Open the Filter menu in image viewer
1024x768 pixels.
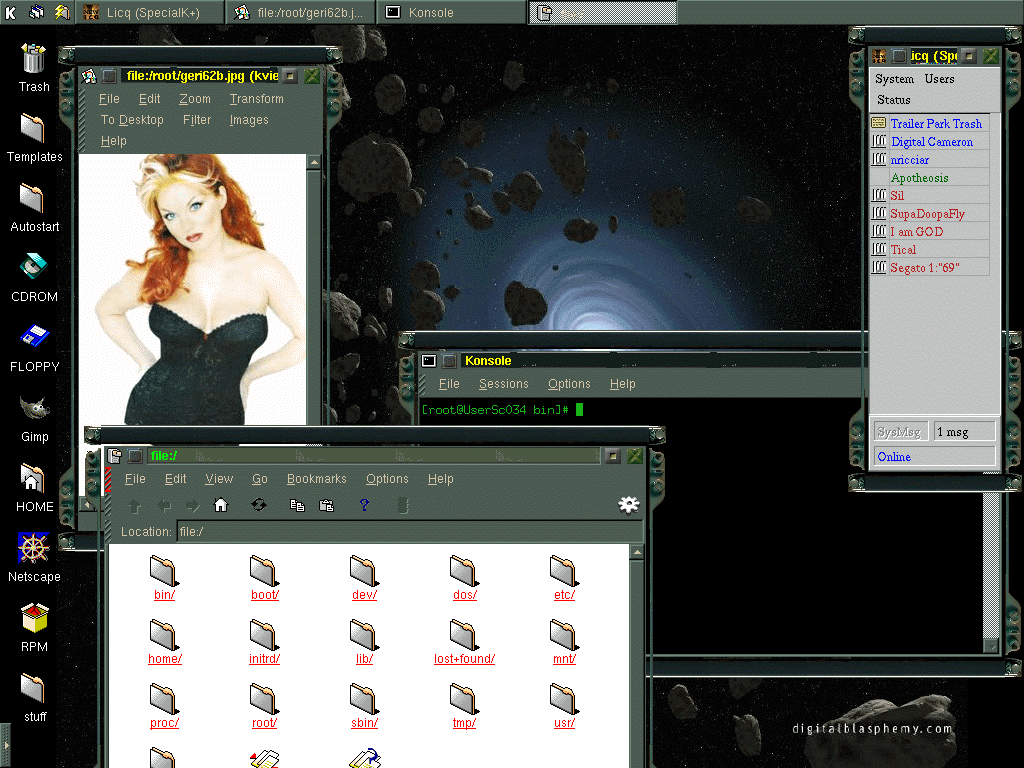197,120
